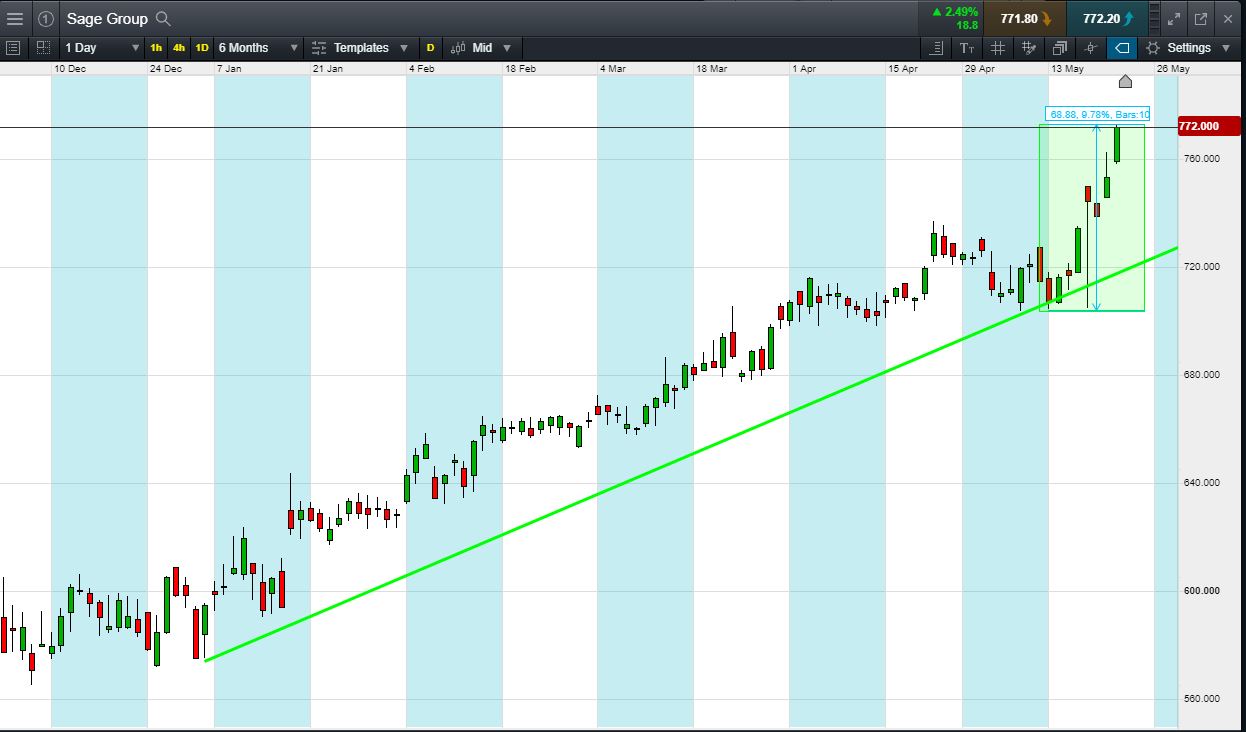Toggle the highlighted price label icon

(1122, 48)
